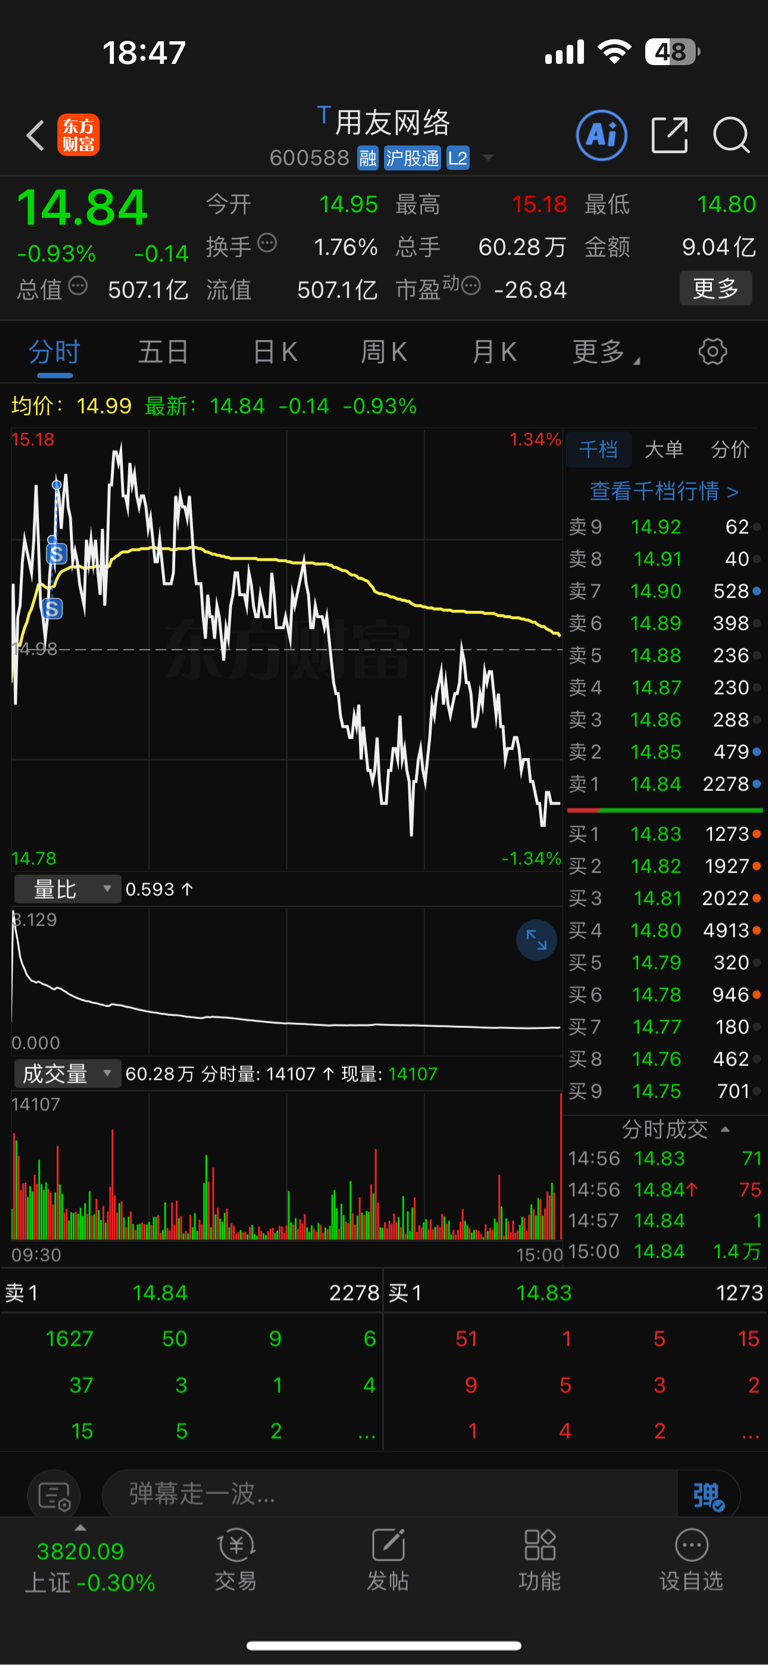
Task: Tap the info icon beside 市盈
Action: [471, 286]
